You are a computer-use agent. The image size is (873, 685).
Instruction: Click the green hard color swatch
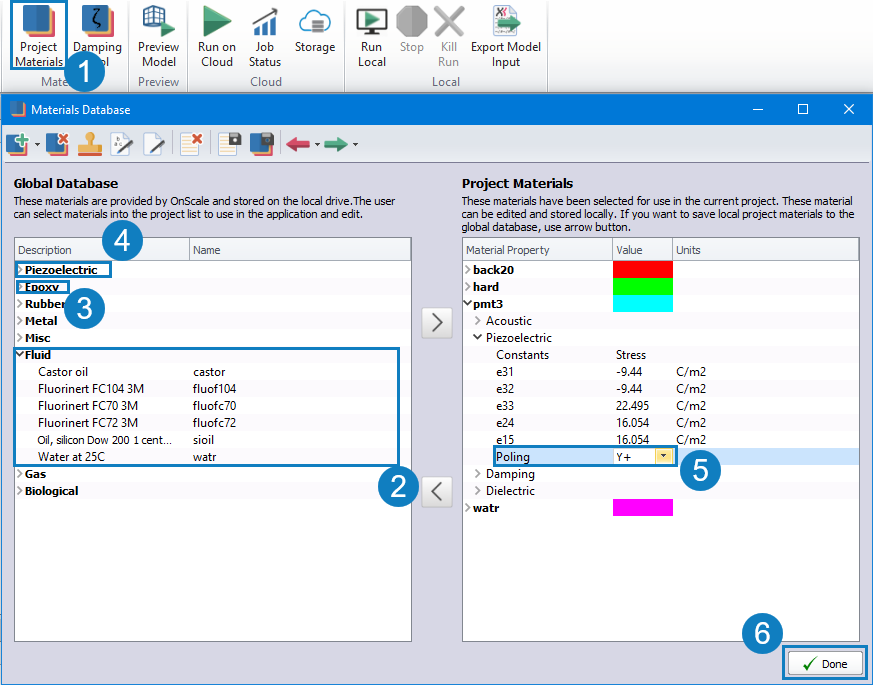[x=643, y=287]
